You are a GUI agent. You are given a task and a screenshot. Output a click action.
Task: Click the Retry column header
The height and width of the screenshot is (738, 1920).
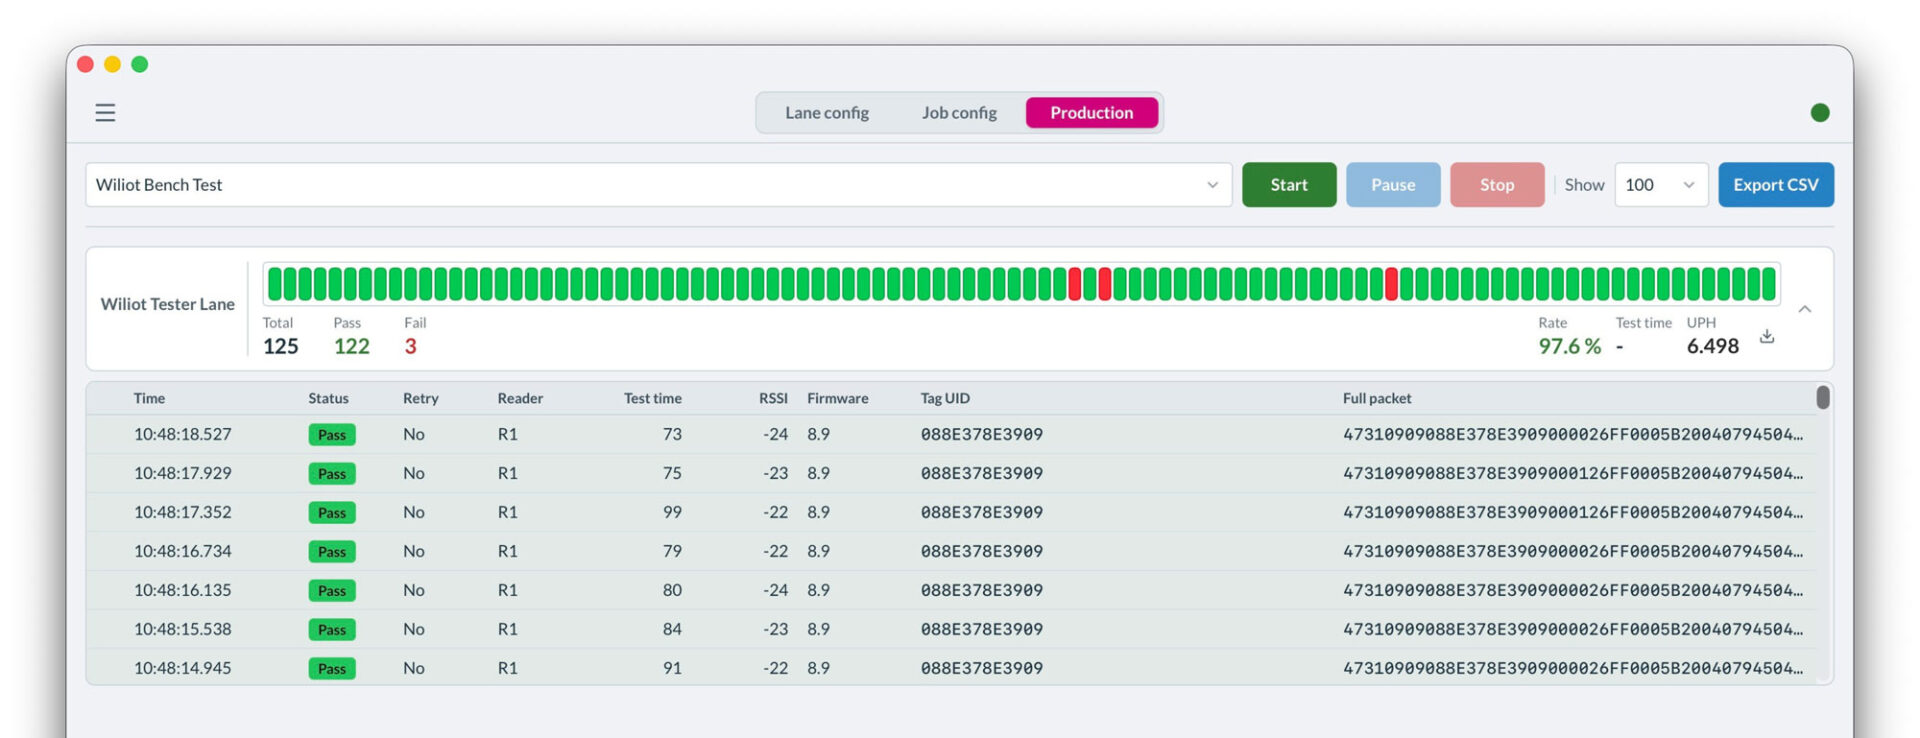coord(421,398)
